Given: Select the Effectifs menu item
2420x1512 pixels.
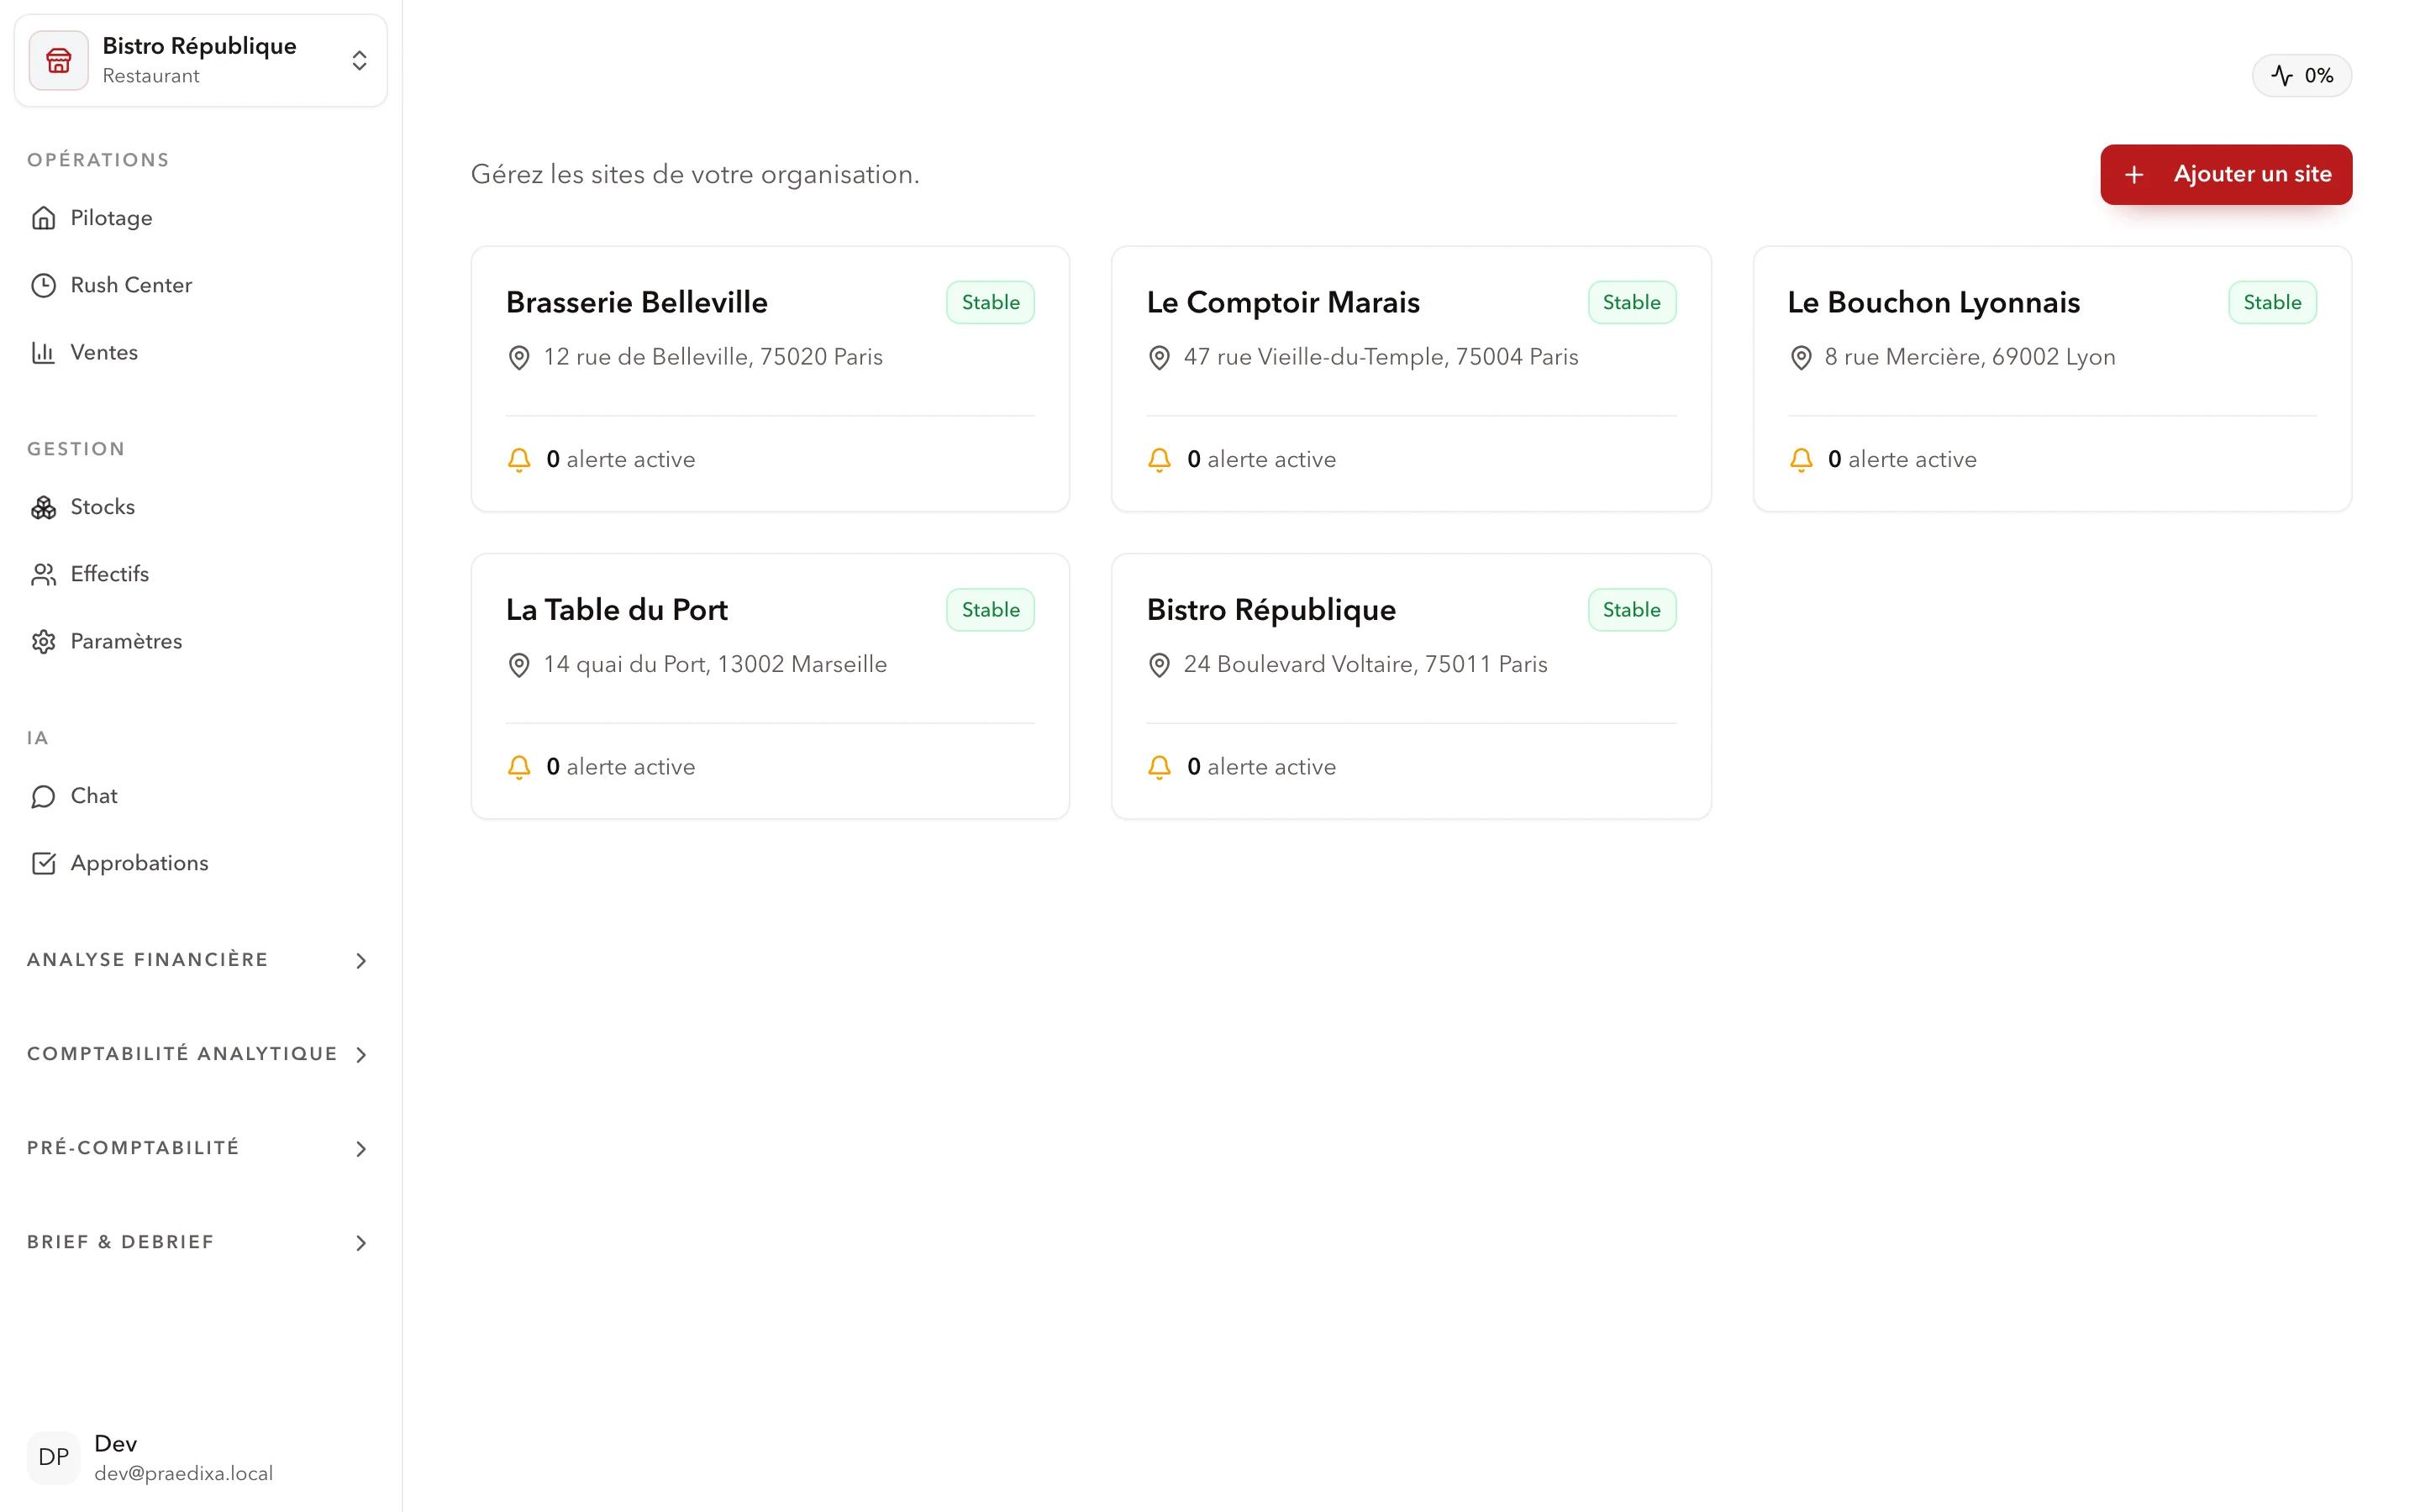Looking at the screenshot, I should pyautogui.click(x=200, y=574).
